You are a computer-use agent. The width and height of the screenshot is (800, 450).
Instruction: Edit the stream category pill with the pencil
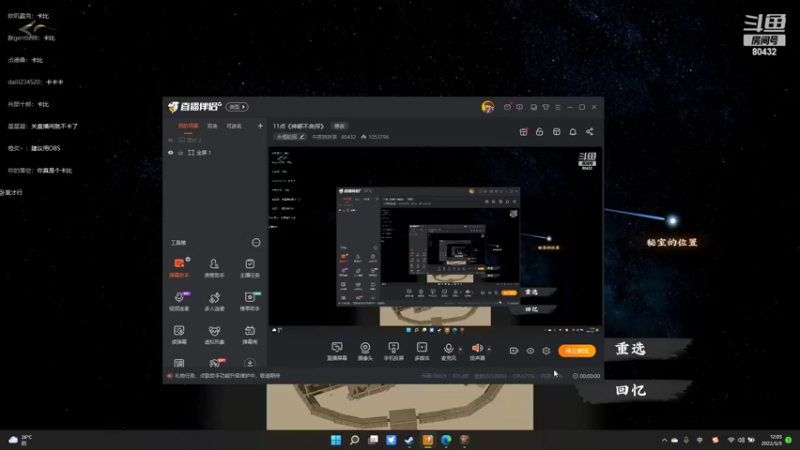pyautogui.click(x=291, y=137)
